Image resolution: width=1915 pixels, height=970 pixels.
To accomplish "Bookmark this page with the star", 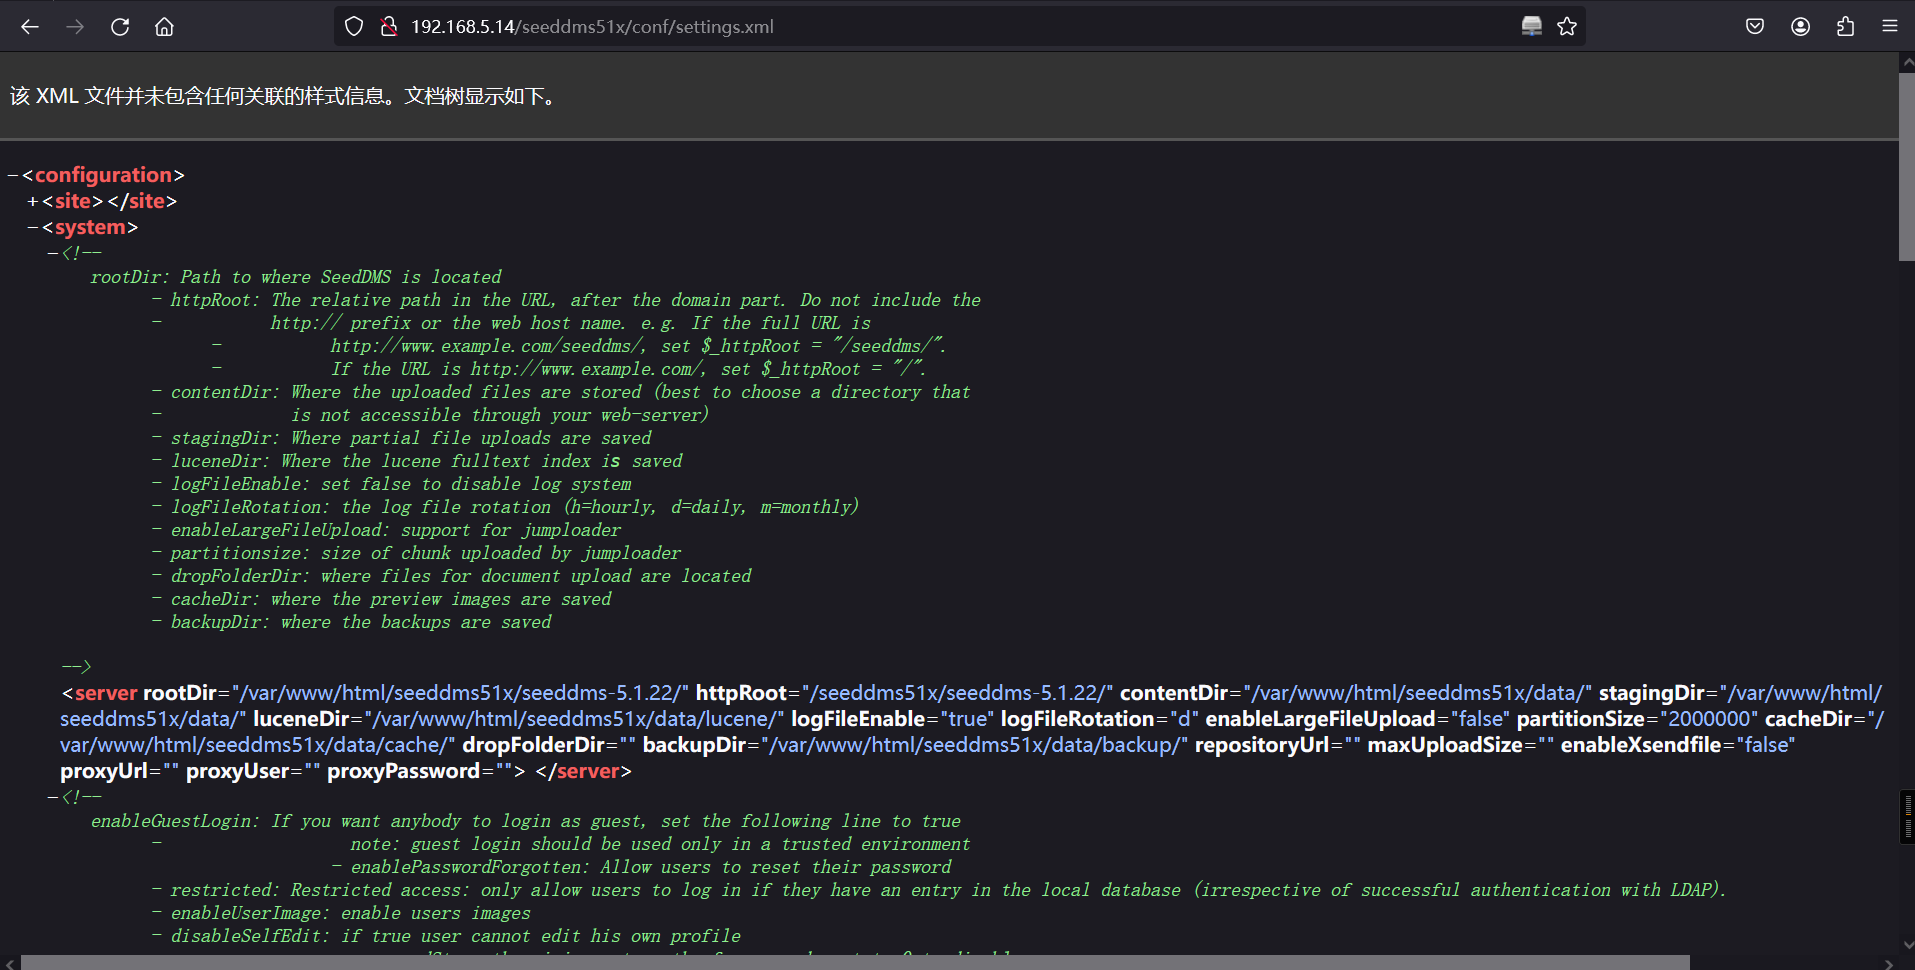I will coord(1567,27).
